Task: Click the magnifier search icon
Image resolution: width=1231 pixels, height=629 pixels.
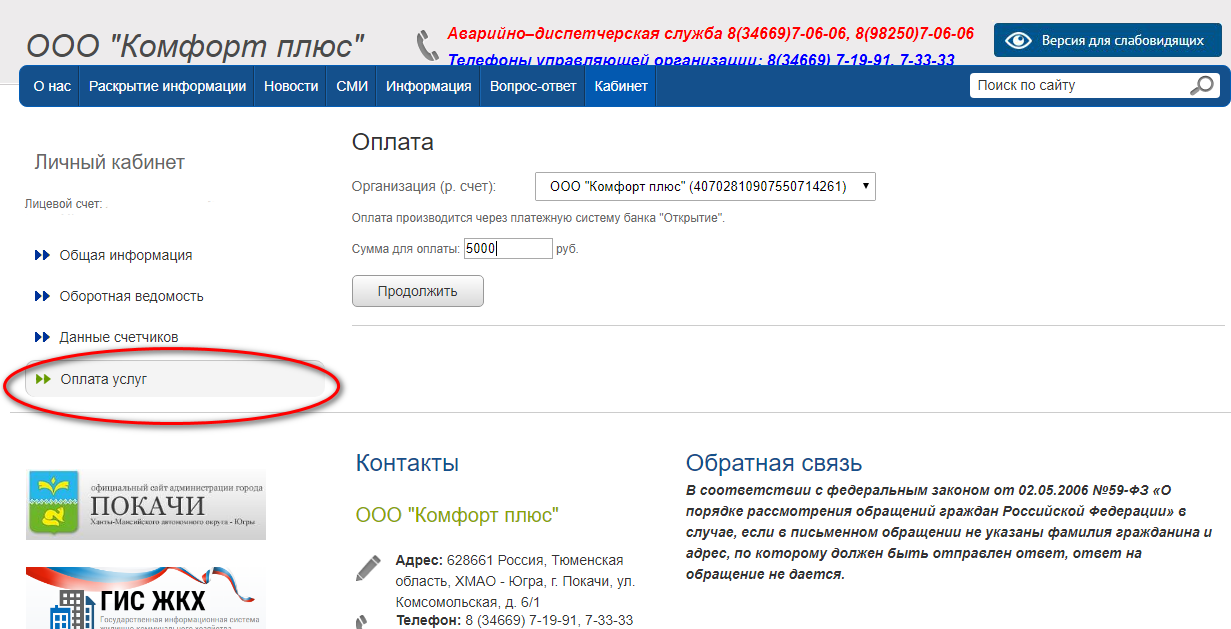Action: 1201,86
